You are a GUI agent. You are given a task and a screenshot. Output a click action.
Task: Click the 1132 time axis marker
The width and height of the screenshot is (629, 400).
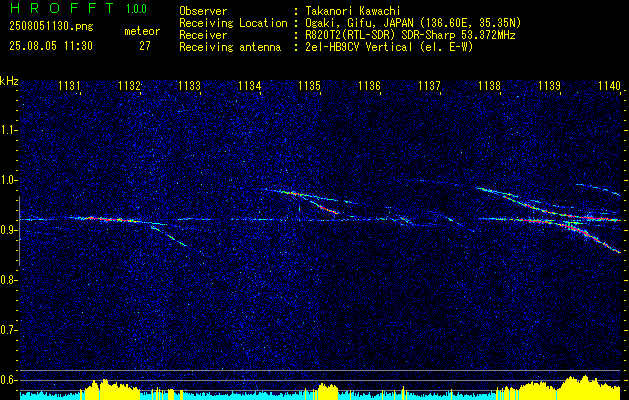pos(129,85)
